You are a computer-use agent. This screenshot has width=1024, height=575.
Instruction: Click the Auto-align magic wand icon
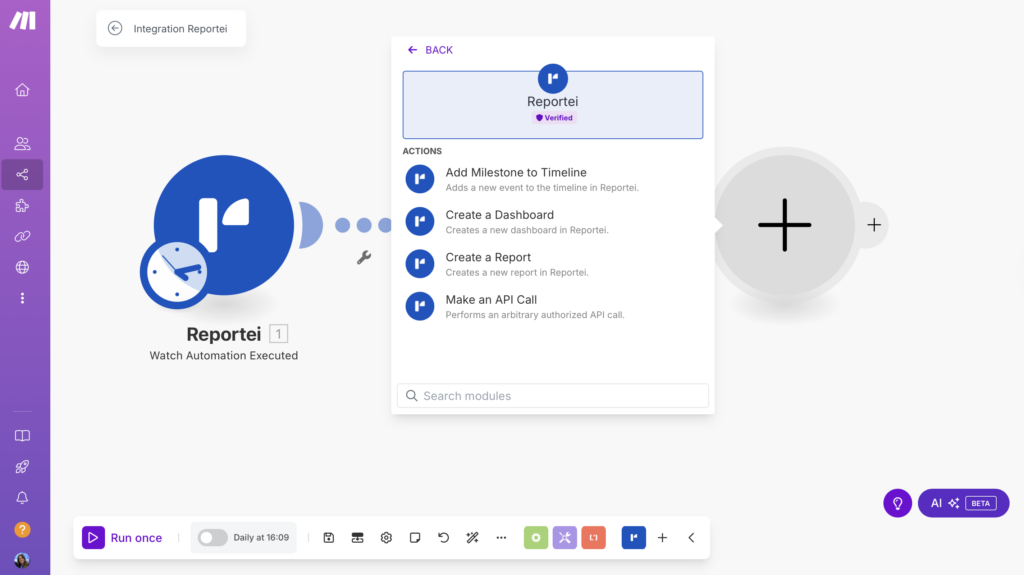point(473,538)
